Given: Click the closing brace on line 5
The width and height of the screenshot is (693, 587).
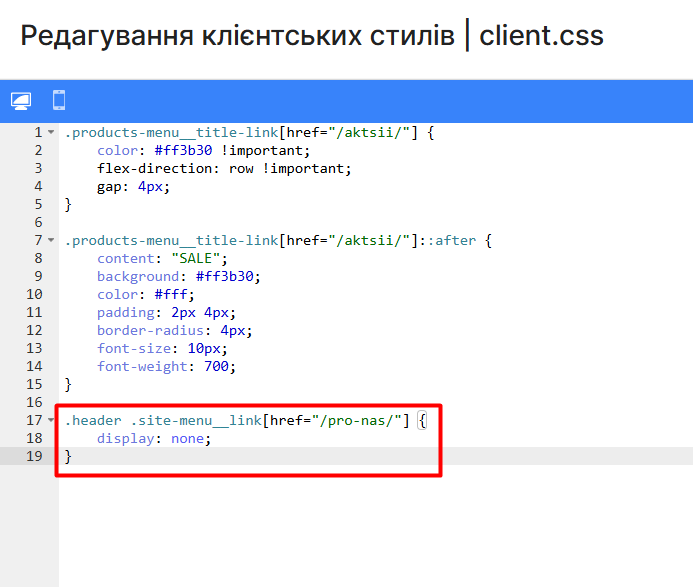Looking at the screenshot, I should click(x=68, y=204).
